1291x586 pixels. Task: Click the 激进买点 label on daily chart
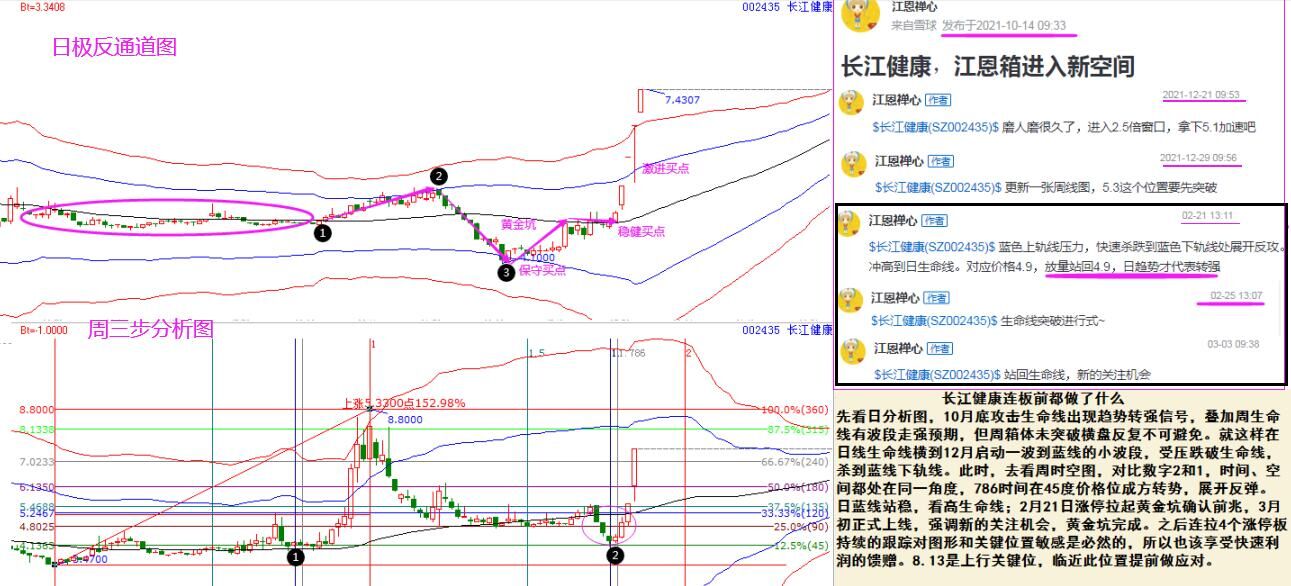tap(666, 168)
